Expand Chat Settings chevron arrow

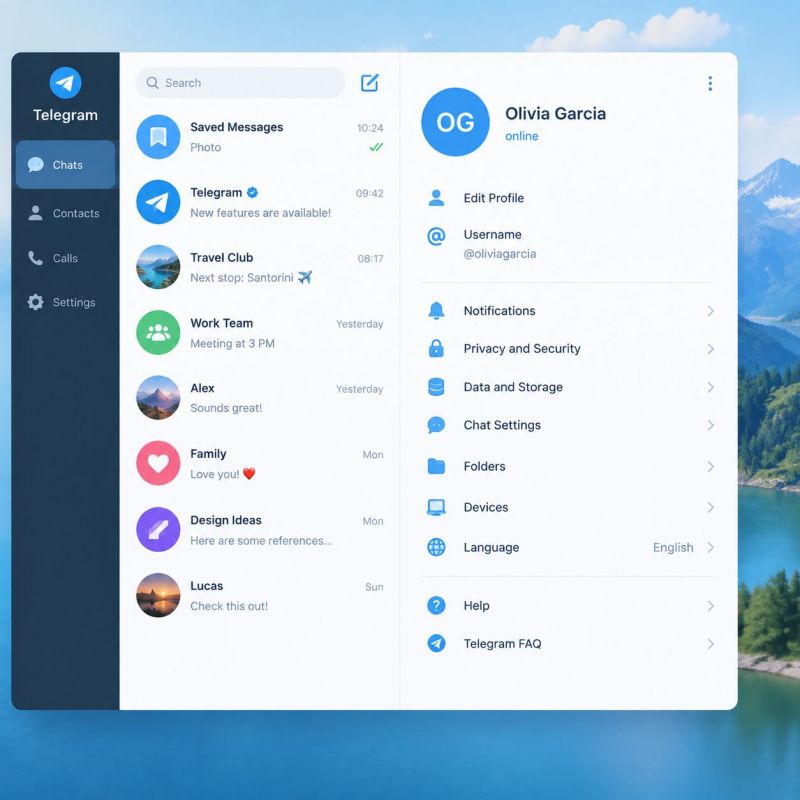(x=710, y=425)
